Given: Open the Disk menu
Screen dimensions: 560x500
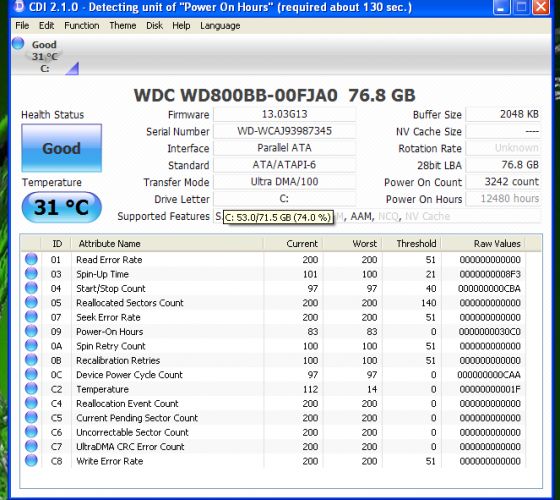Looking at the screenshot, I should [155, 26].
